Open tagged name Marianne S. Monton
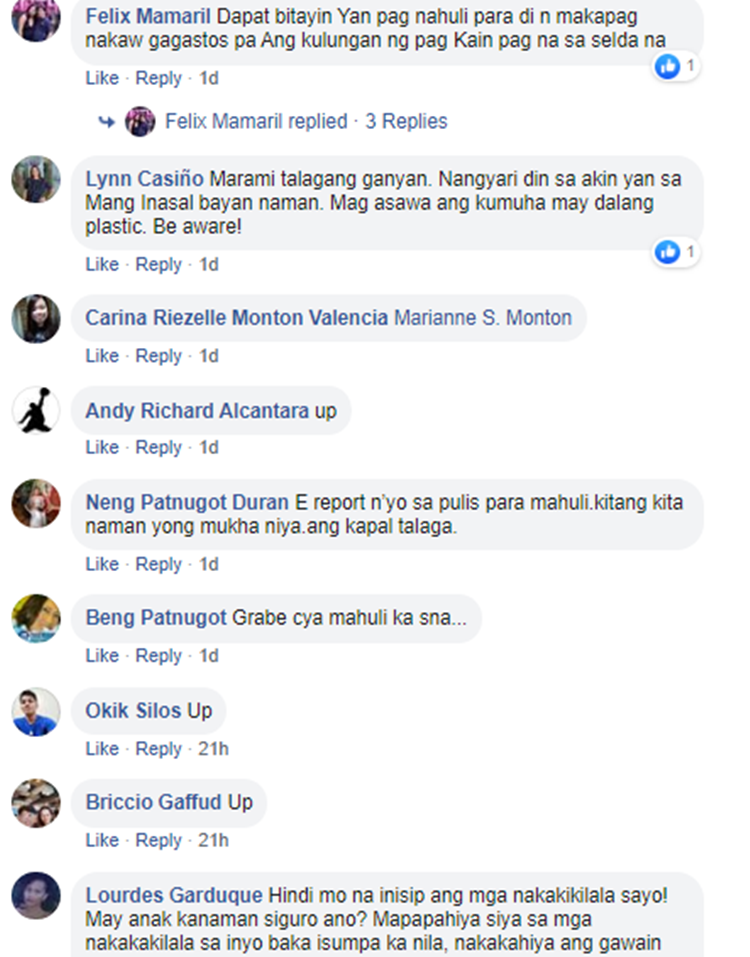 tap(483, 318)
